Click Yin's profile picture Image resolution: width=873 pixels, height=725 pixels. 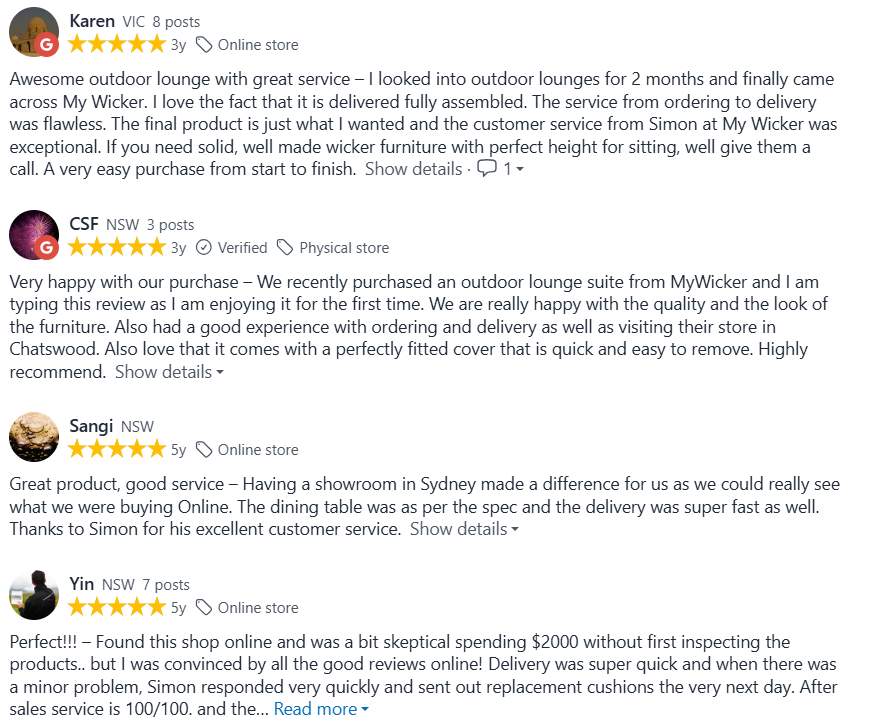pyautogui.click(x=34, y=596)
